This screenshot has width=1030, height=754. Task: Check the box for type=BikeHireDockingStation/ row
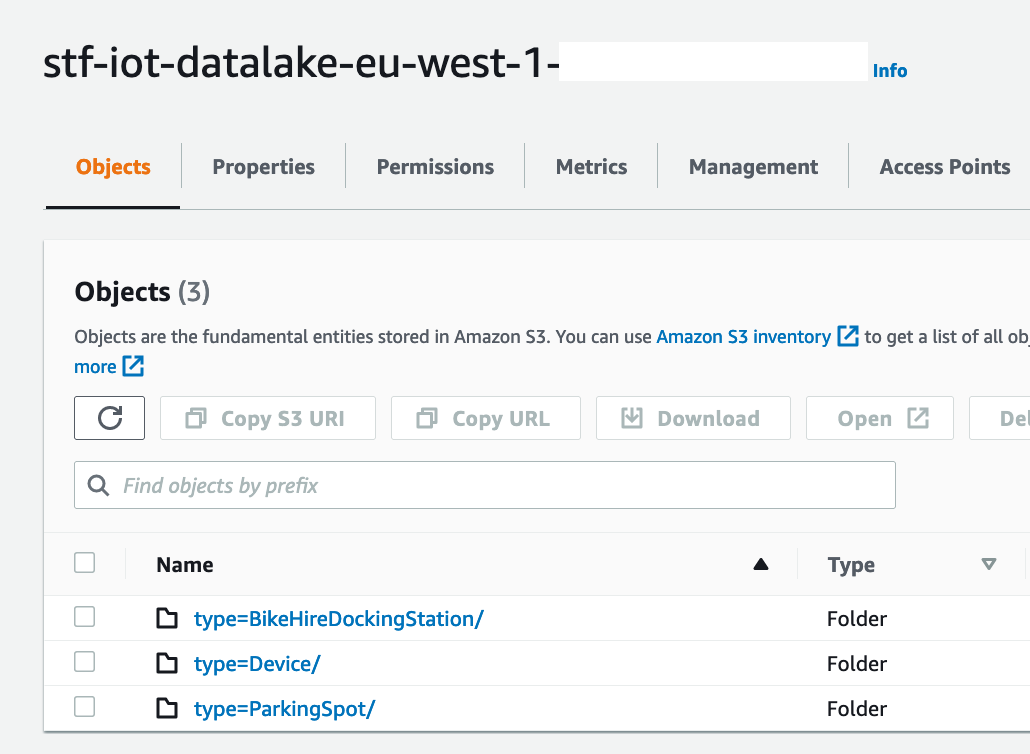(x=85, y=617)
